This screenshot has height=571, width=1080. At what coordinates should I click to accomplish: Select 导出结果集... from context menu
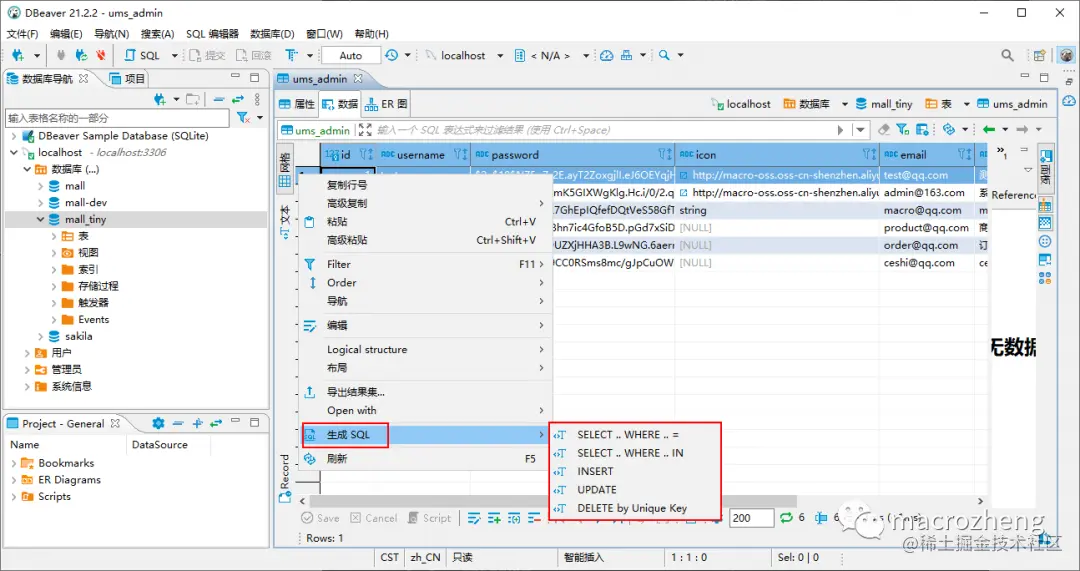[425, 392]
